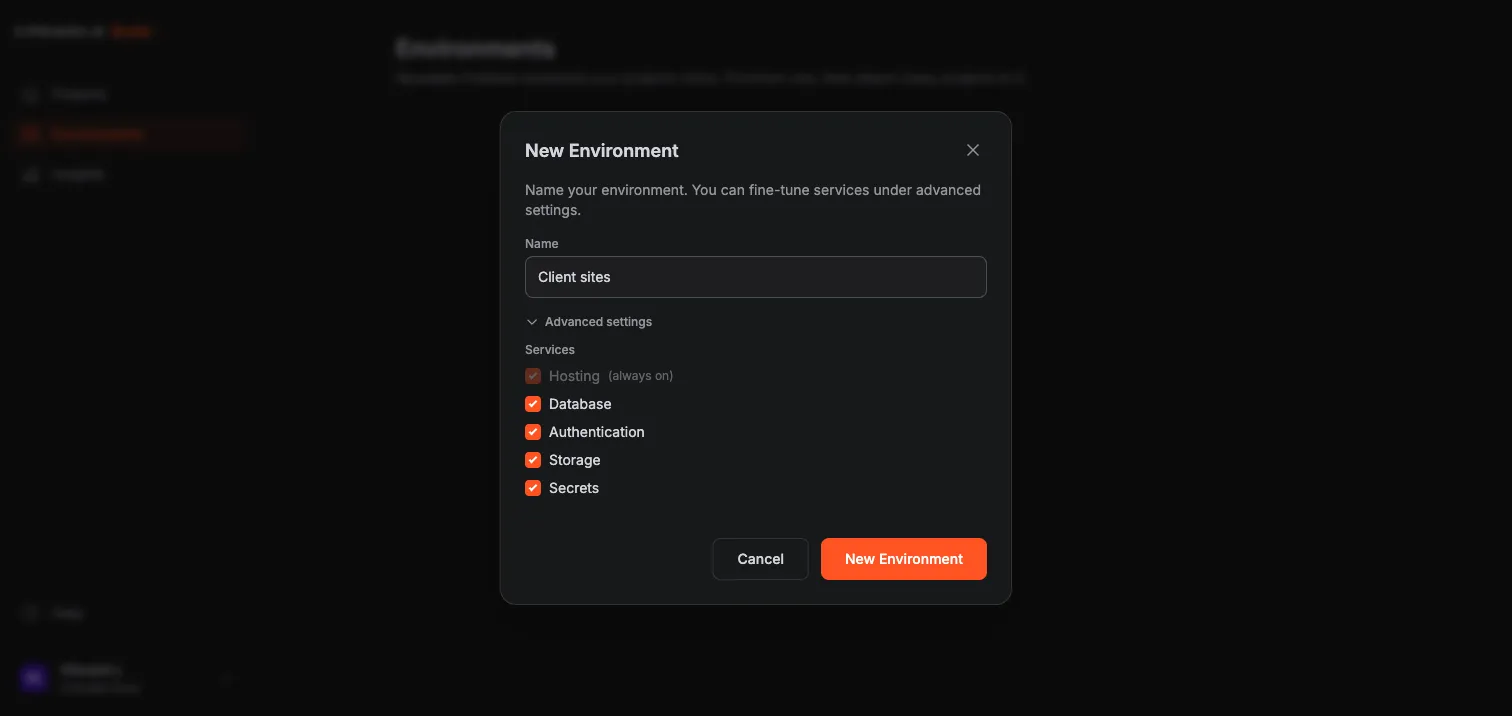This screenshot has width=1512, height=716.
Task: Click the disabled Hosting checkbox
Action: (x=533, y=376)
